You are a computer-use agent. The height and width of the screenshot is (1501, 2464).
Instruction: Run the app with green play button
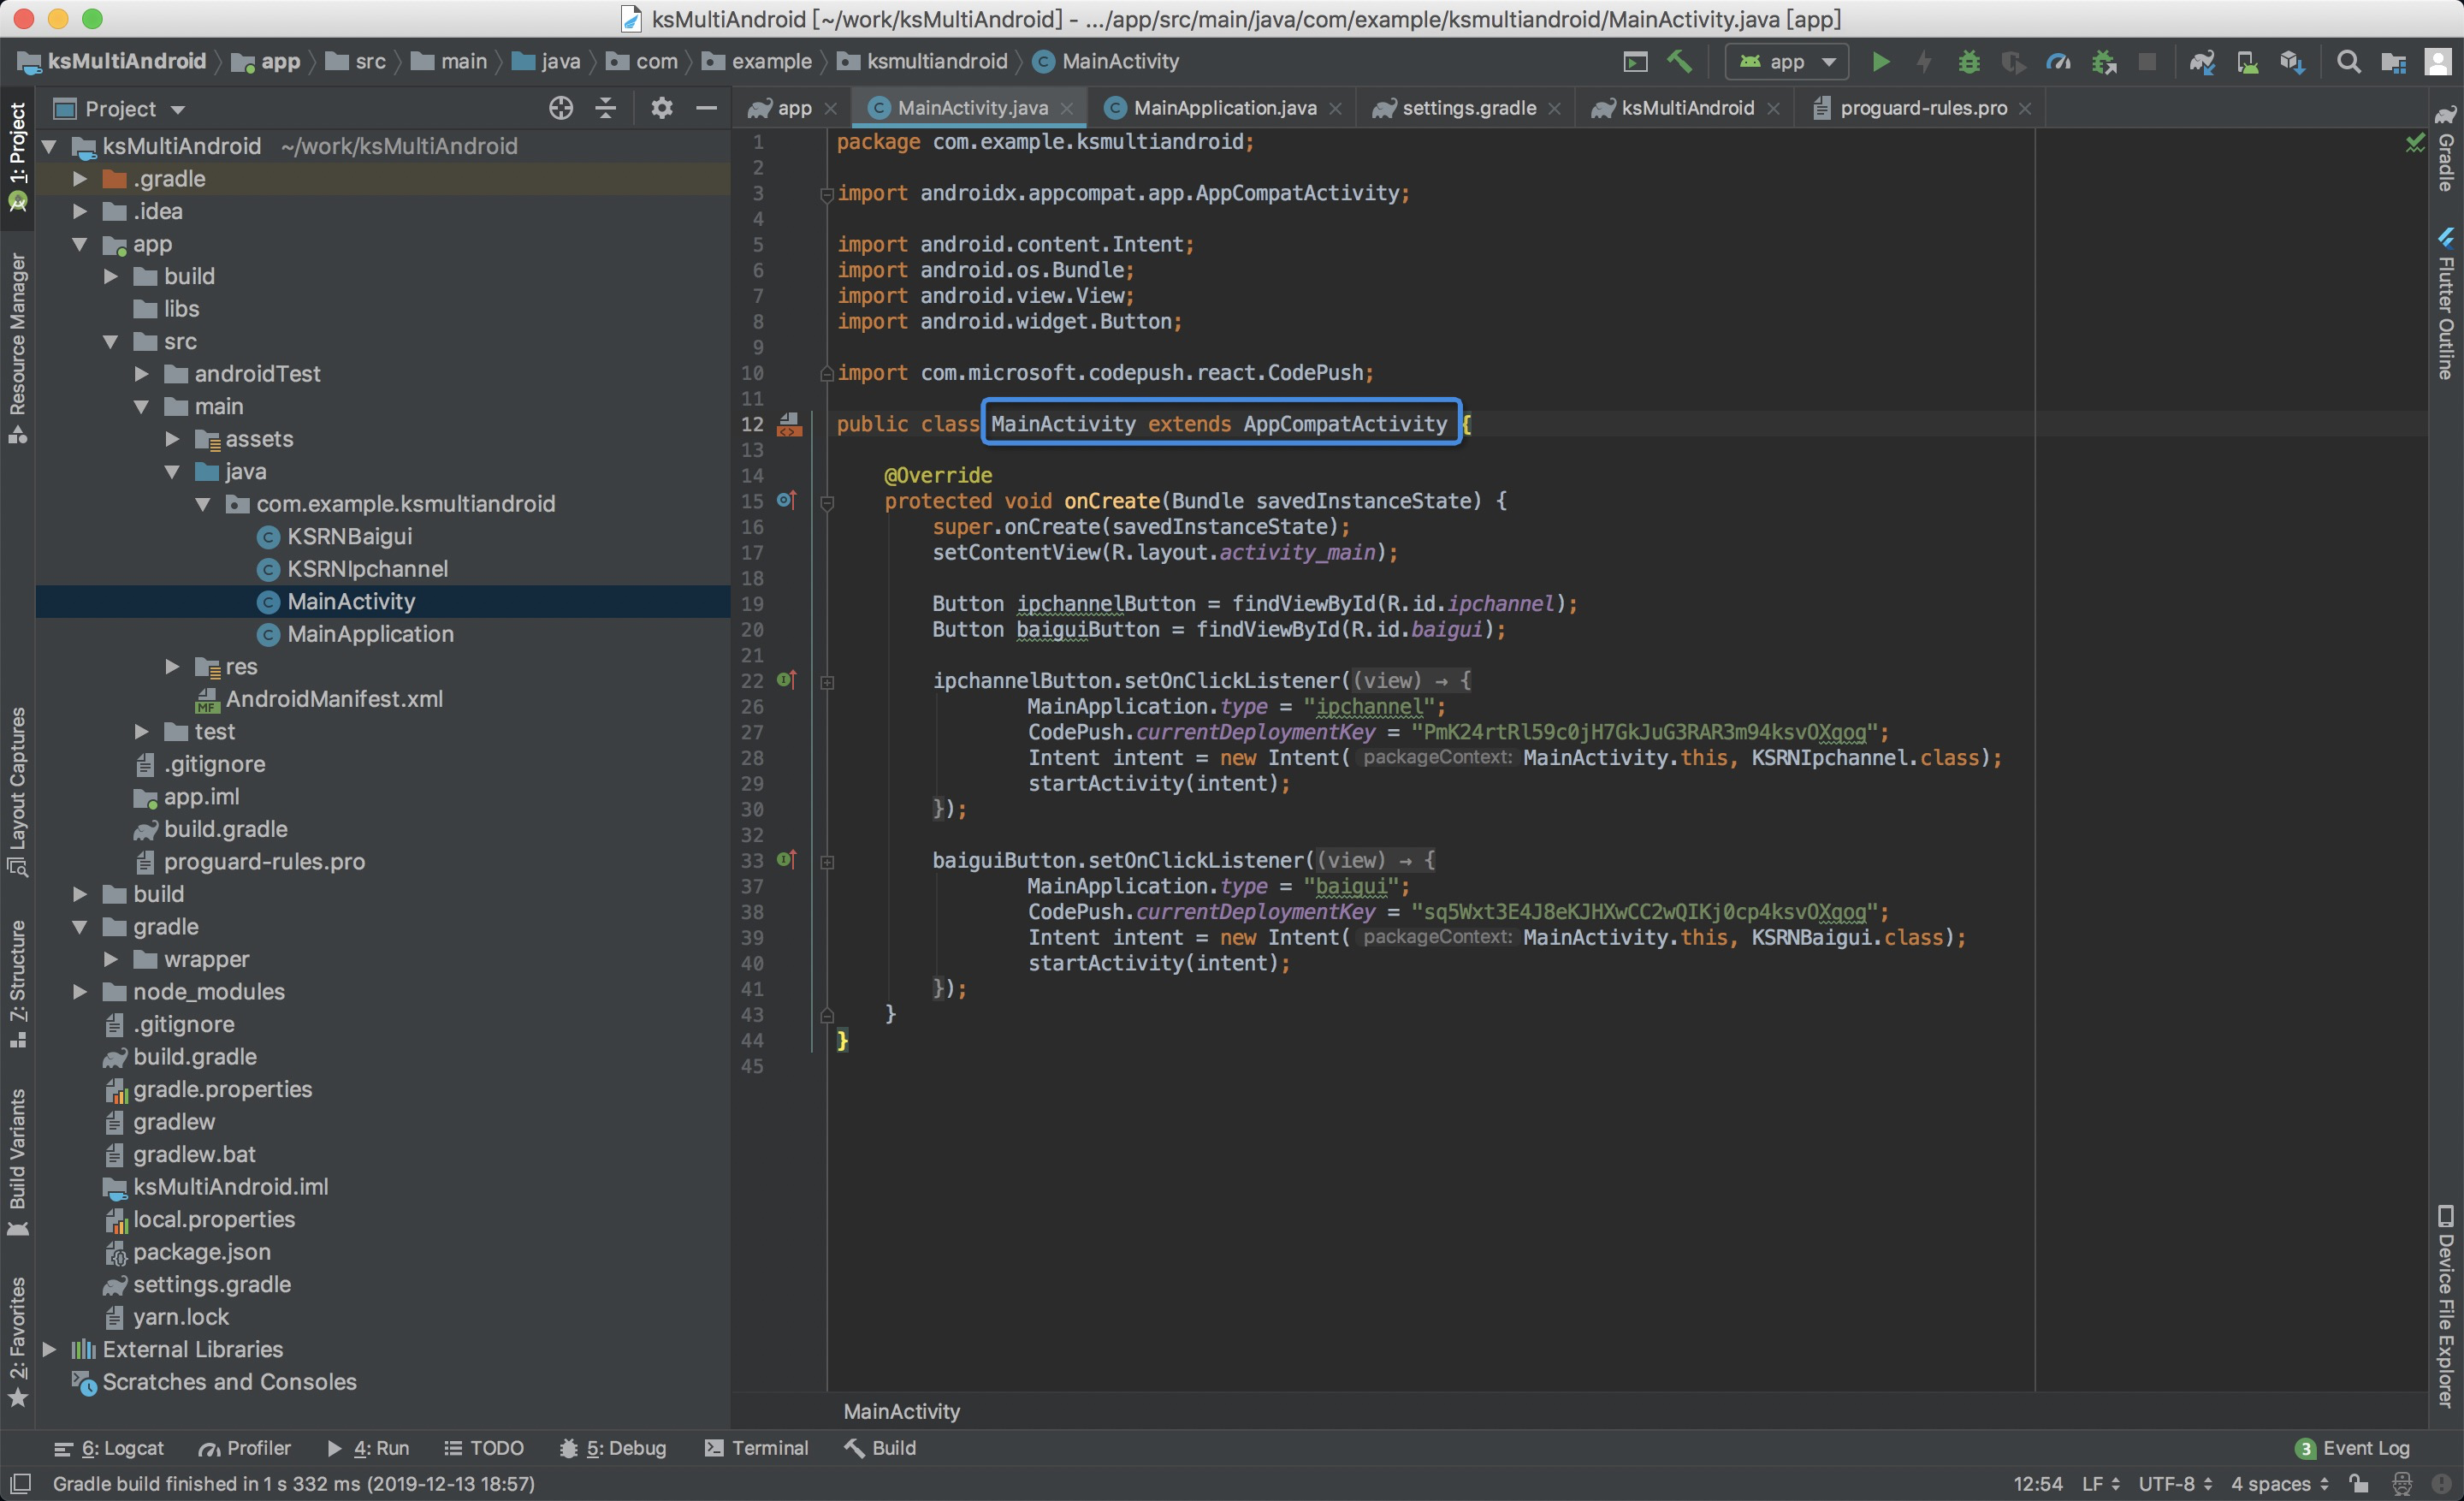[1880, 62]
